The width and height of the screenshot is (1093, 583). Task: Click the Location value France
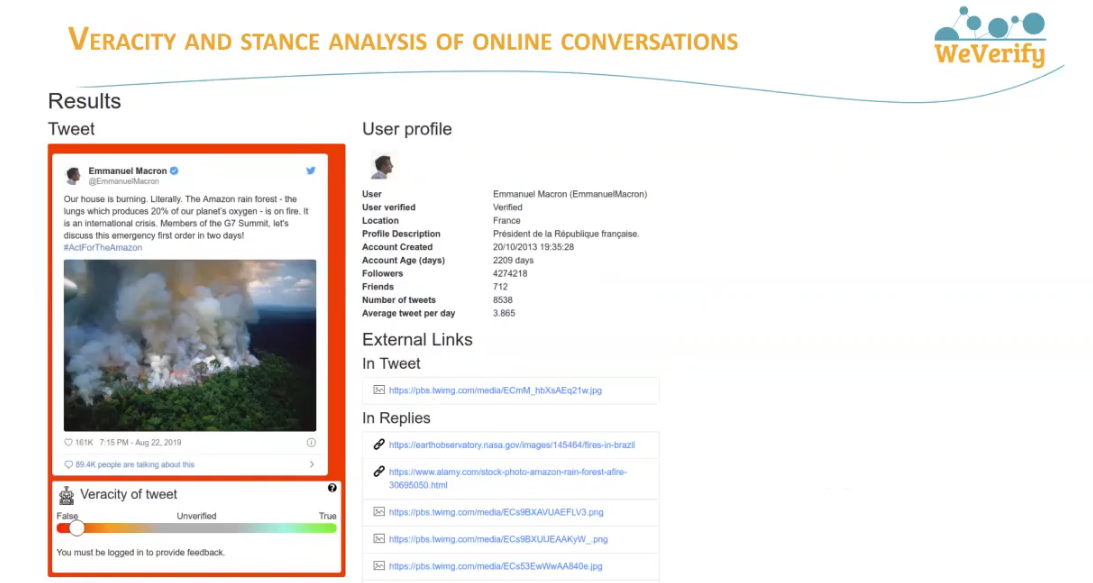point(507,220)
